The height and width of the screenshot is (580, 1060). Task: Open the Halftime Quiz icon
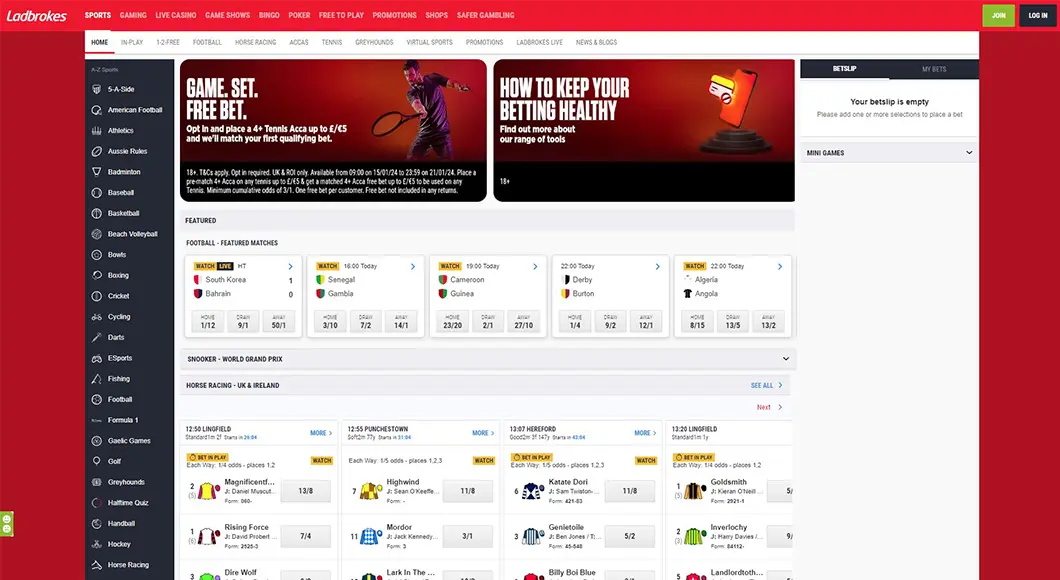(x=97, y=503)
